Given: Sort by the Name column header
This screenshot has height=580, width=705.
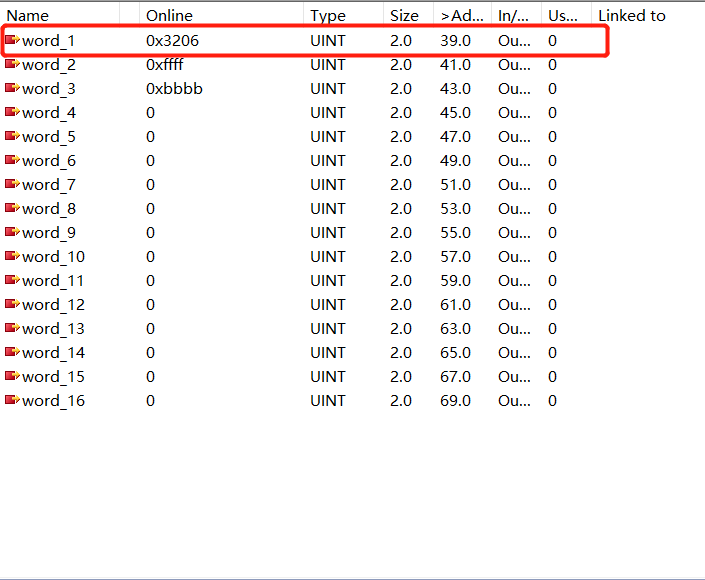Looking at the screenshot, I should [28, 16].
